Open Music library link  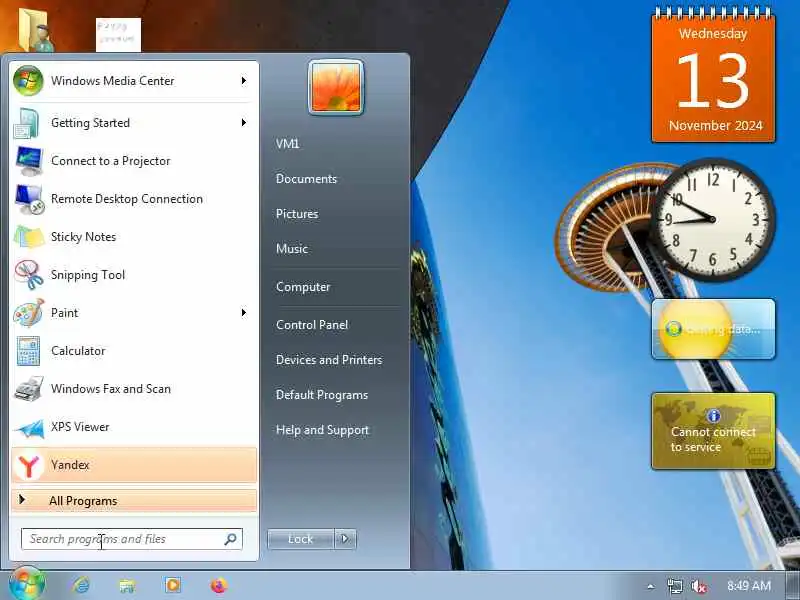(292, 249)
